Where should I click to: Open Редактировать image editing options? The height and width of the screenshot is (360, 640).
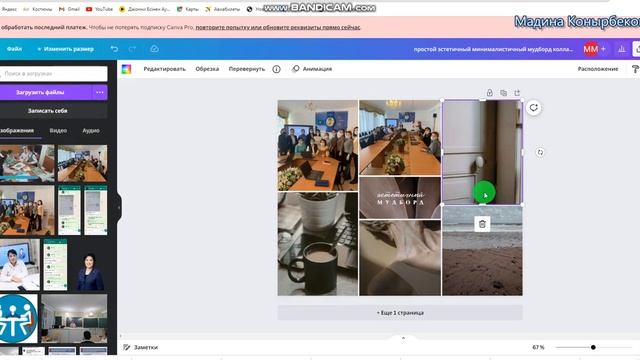pyautogui.click(x=164, y=69)
